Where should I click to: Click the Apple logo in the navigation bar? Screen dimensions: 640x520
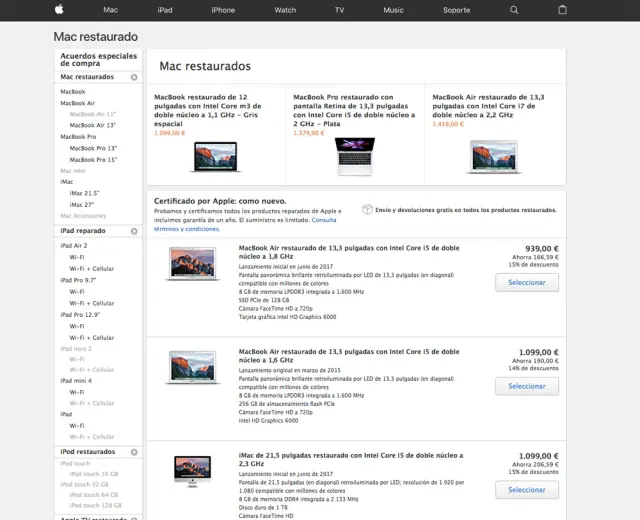click(x=59, y=10)
